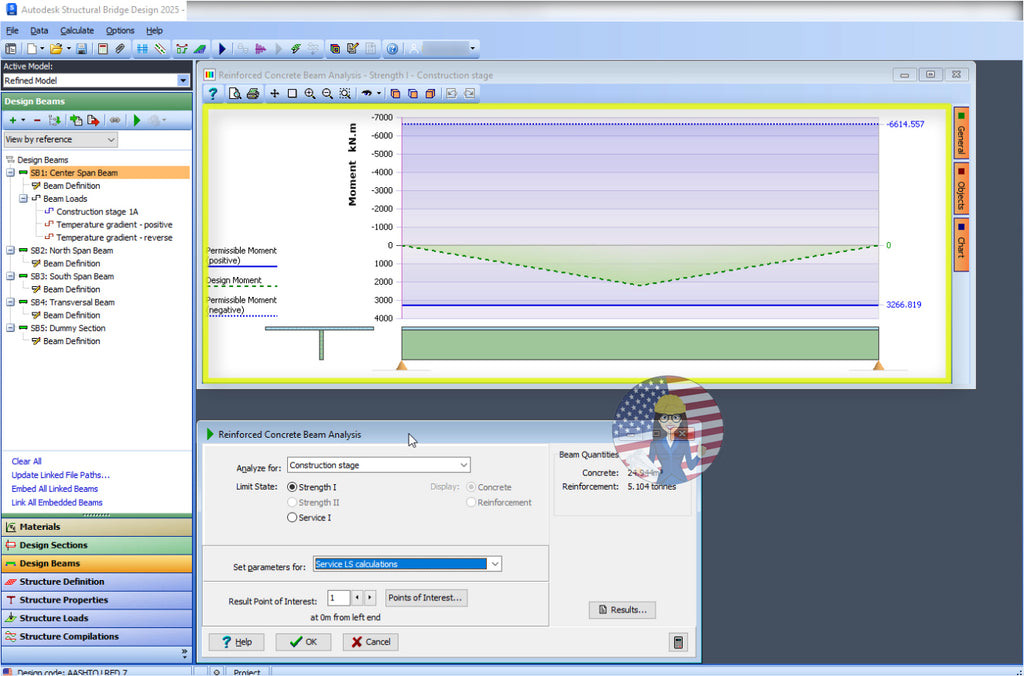Increase the Result Point of Interest with the stepper
1024x676 pixels.
coord(369,597)
